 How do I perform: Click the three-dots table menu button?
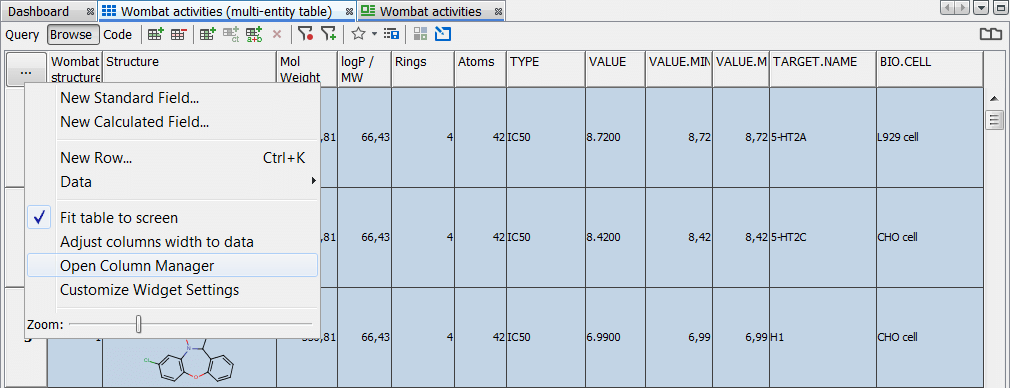pyautogui.click(x=26, y=68)
